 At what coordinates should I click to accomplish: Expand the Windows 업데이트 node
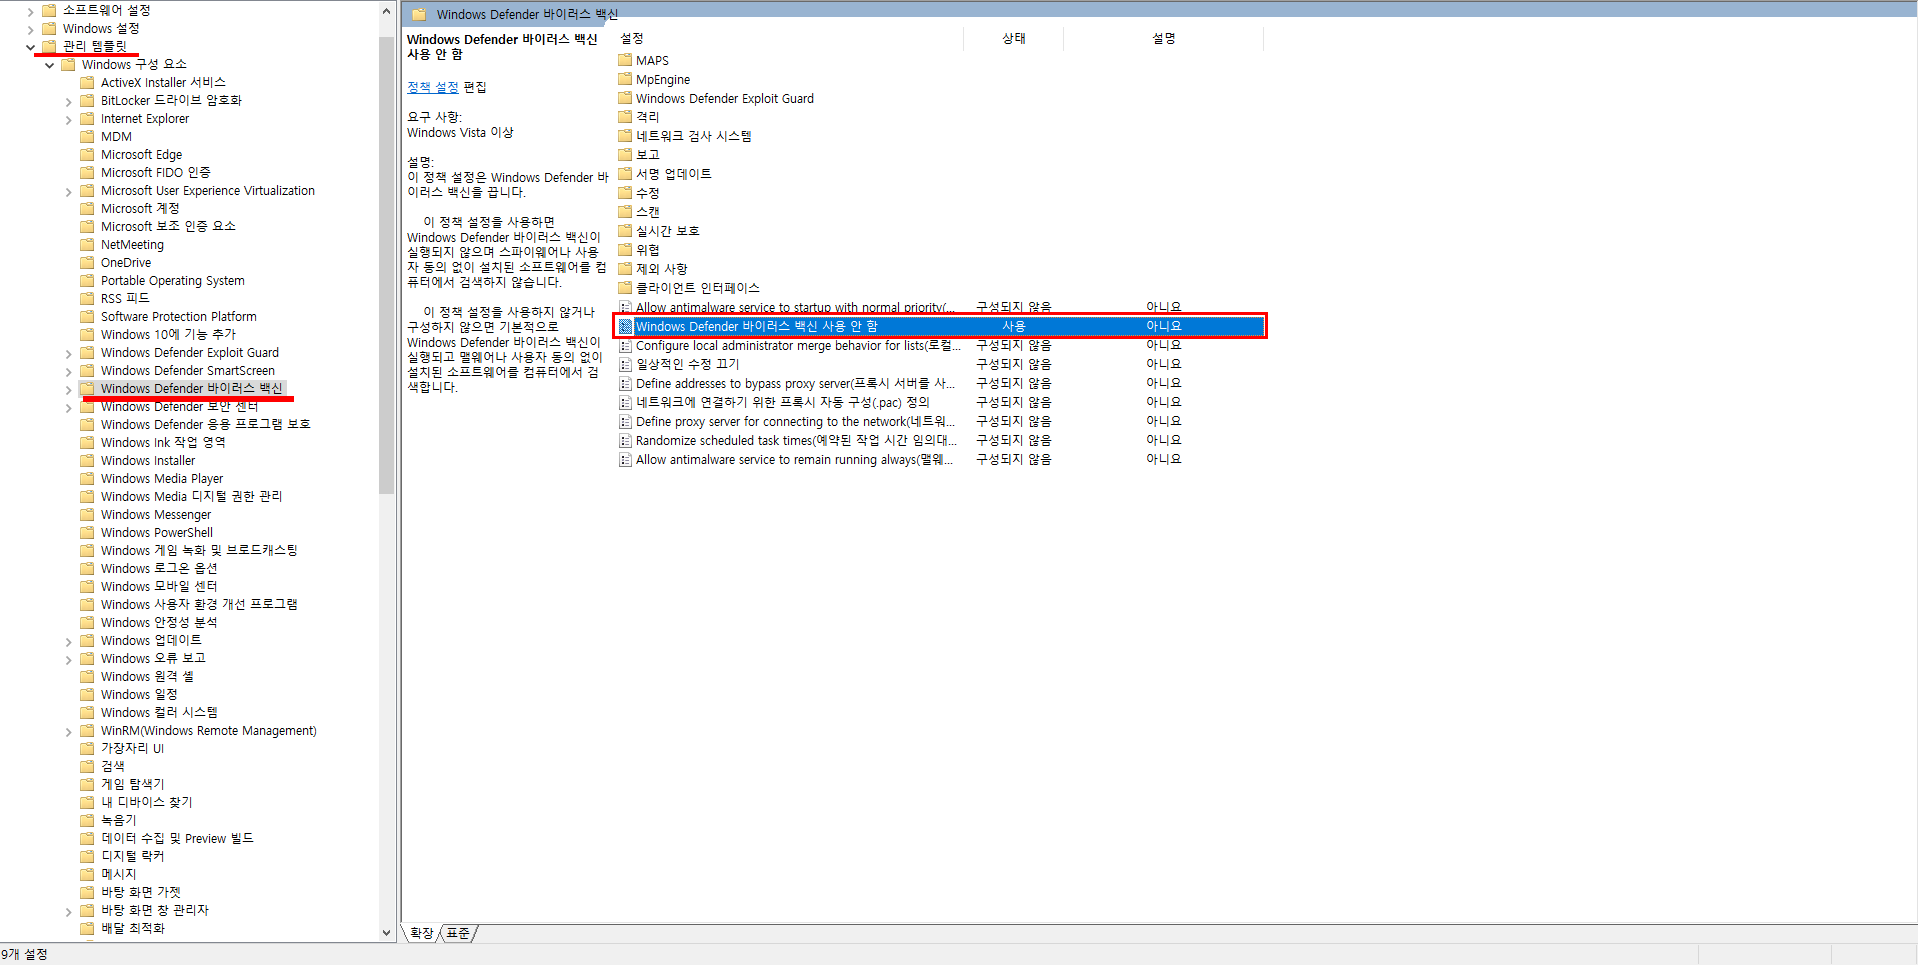coord(68,641)
